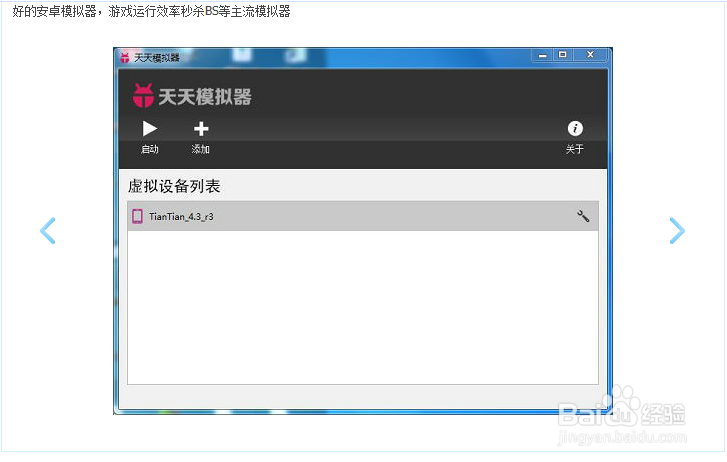The width and height of the screenshot is (727, 462).
Task: Click the 天天模拟器 title bar text
Action: [157, 58]
